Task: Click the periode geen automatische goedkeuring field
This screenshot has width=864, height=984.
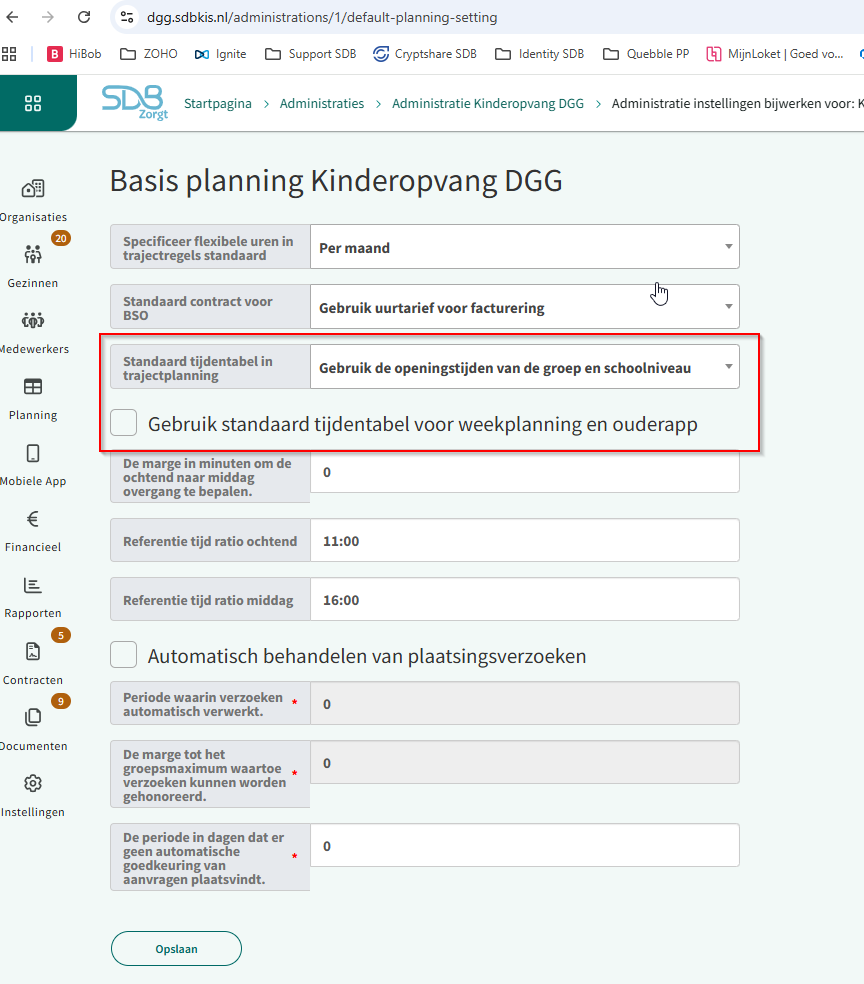Action: tap(525, 845)
